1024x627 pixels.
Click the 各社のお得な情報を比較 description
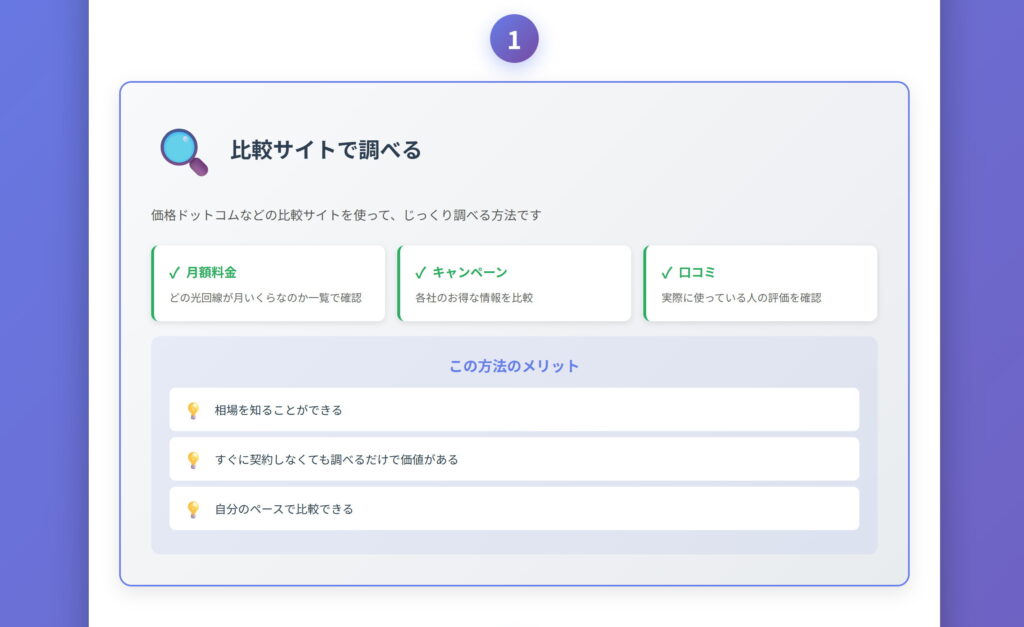(x=474, y=298)
